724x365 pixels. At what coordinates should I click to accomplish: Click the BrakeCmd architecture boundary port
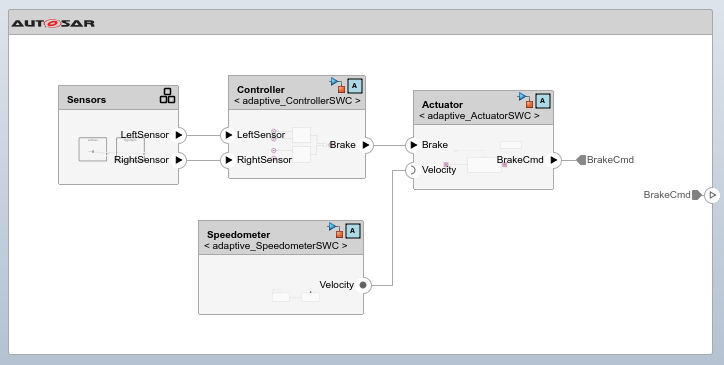pyautogui.click(x=712, y=195)
